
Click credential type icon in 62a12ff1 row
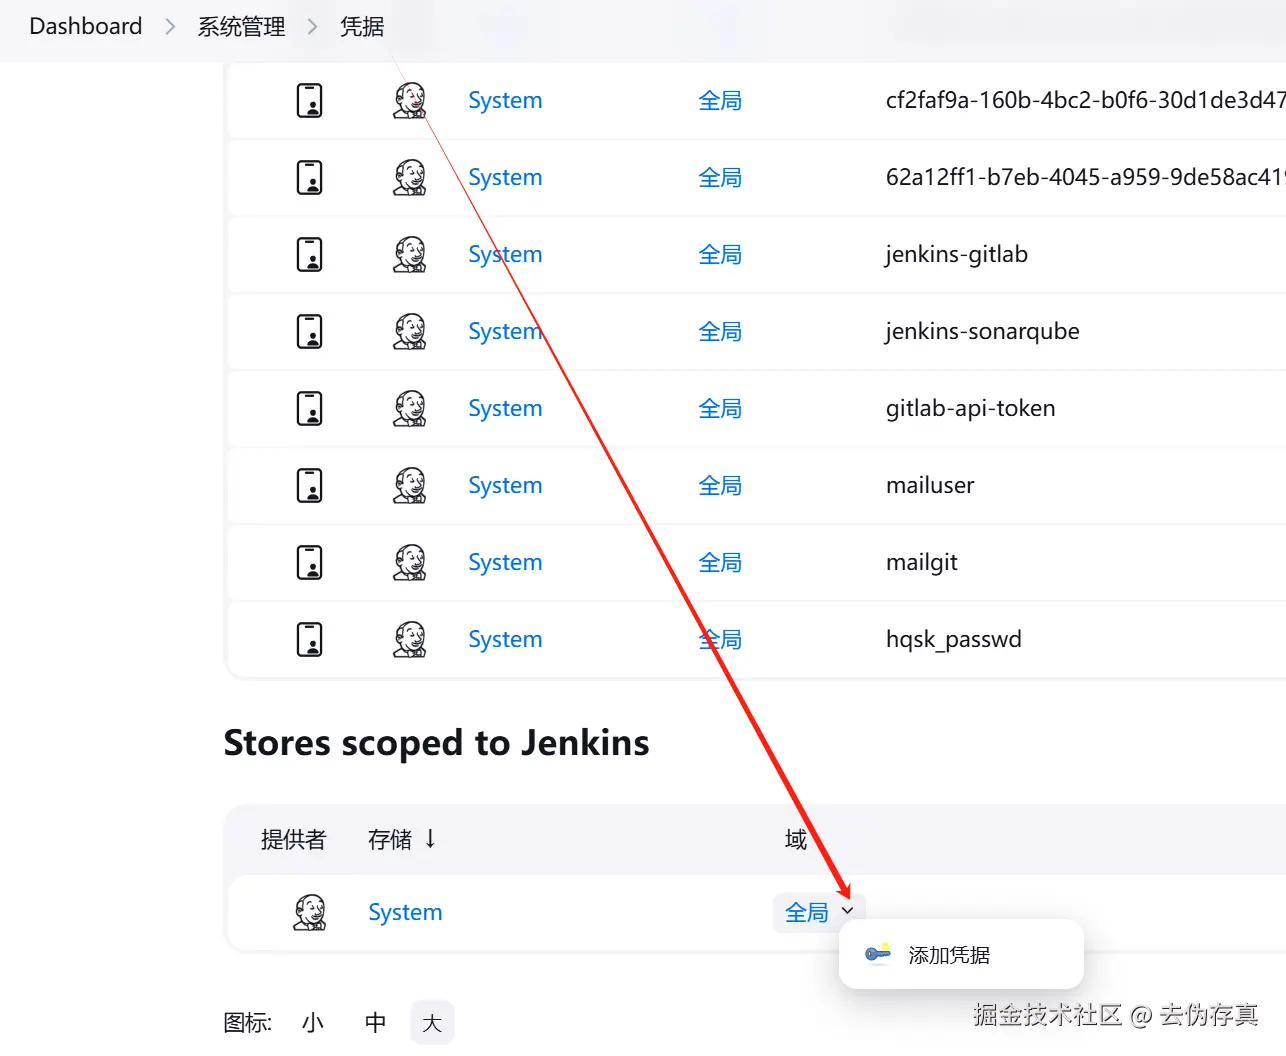click(310, 178)
